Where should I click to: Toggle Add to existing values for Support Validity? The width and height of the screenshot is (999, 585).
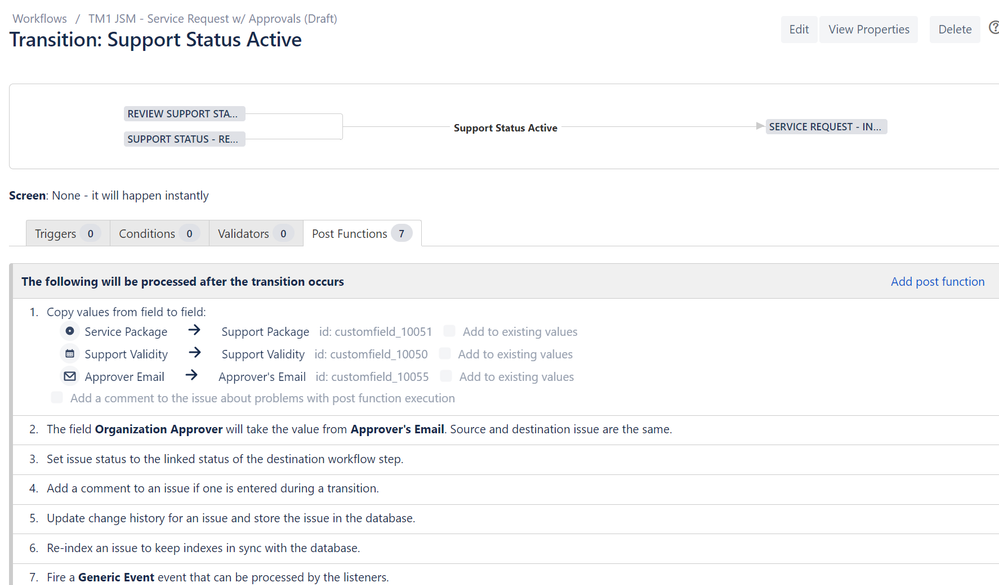445,353
